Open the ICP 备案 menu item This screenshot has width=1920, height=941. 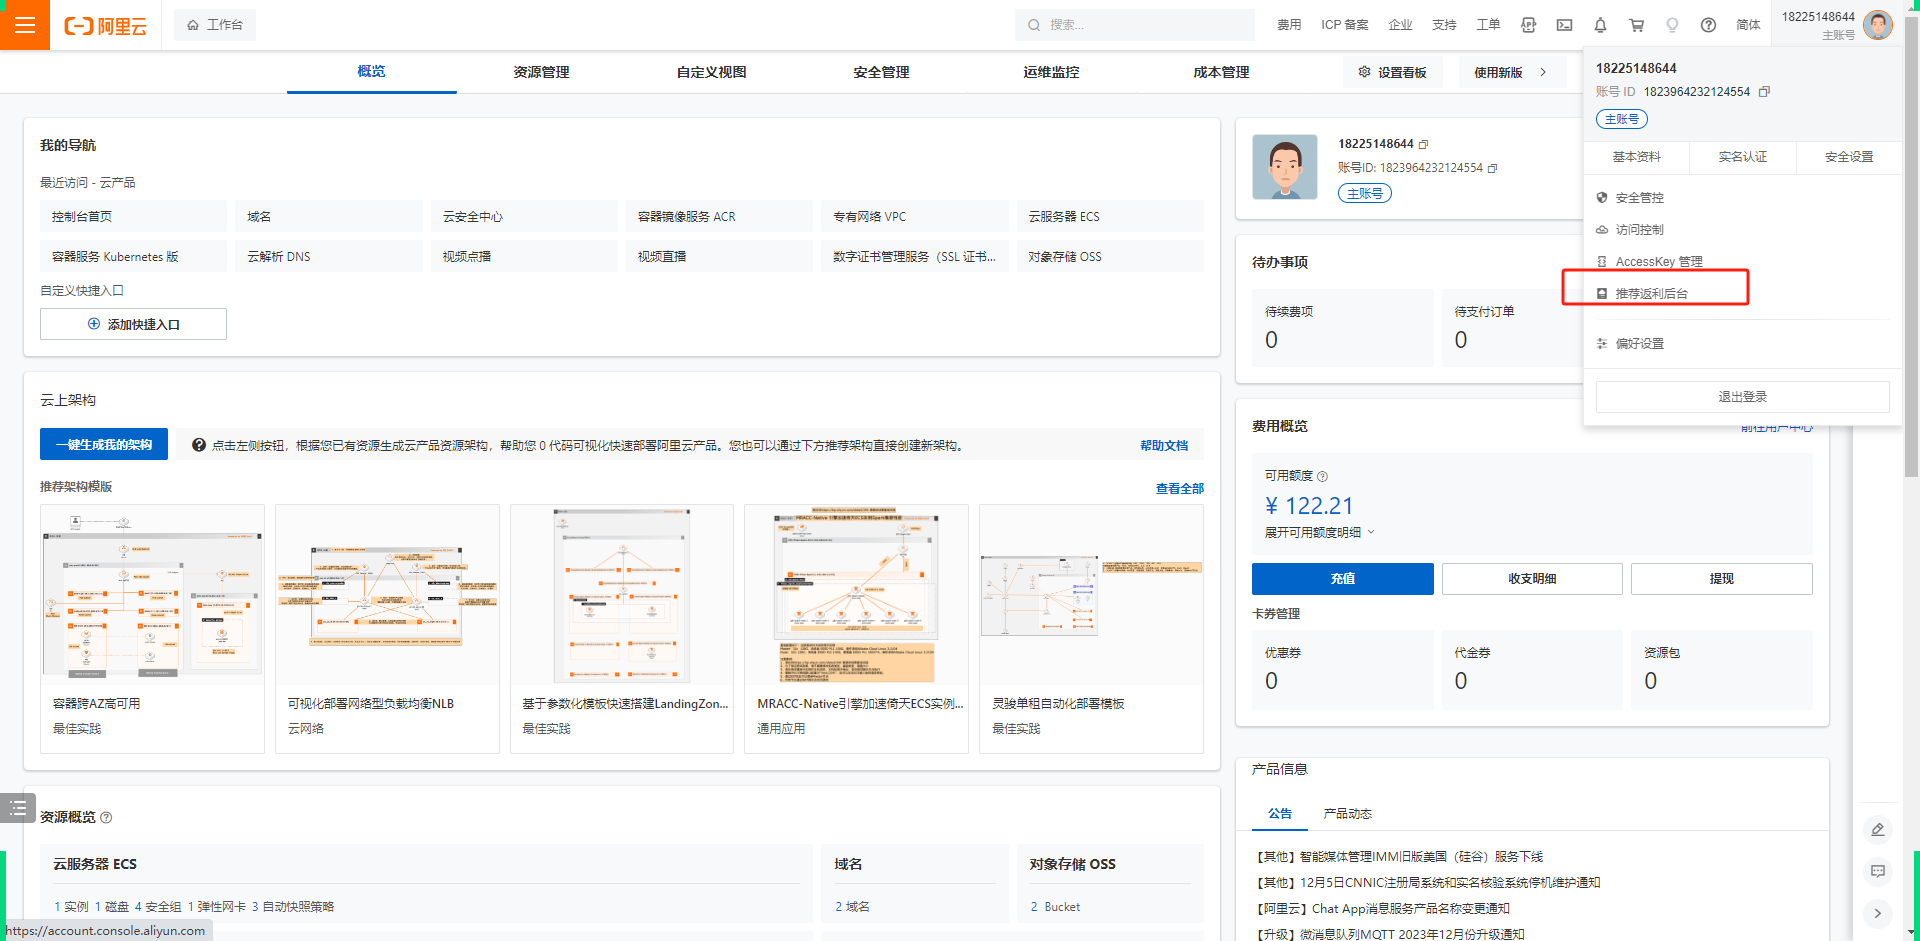tap(1344, 25)
